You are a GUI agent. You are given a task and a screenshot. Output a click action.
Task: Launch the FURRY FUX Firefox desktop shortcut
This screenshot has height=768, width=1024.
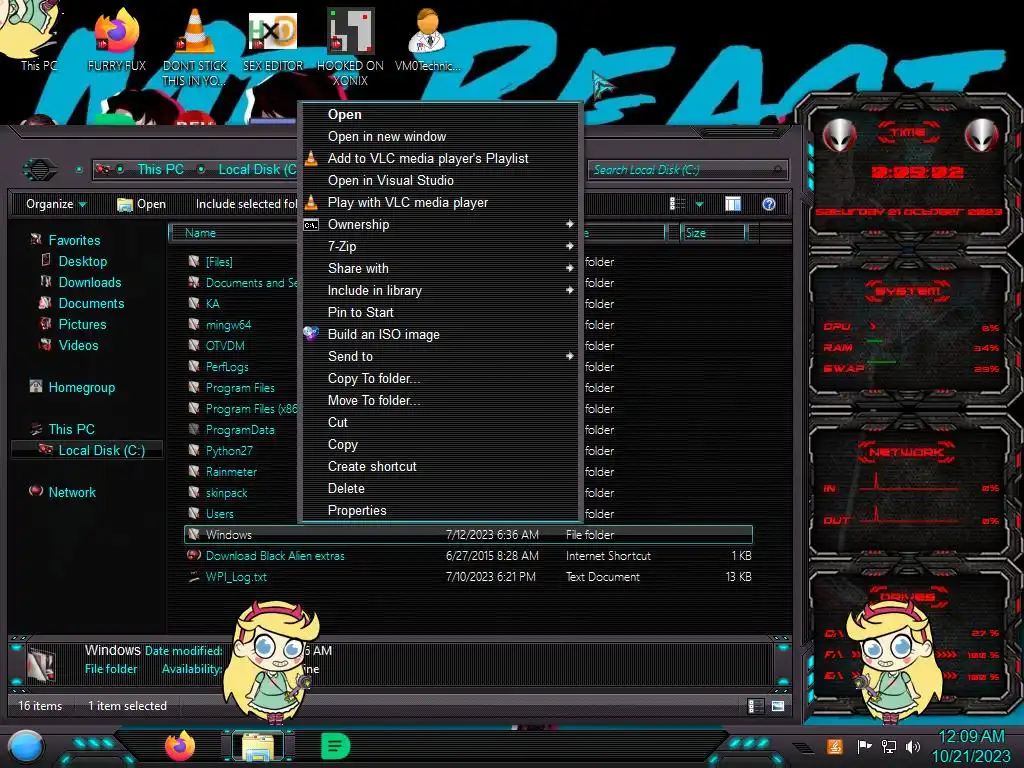pos(117,39)
